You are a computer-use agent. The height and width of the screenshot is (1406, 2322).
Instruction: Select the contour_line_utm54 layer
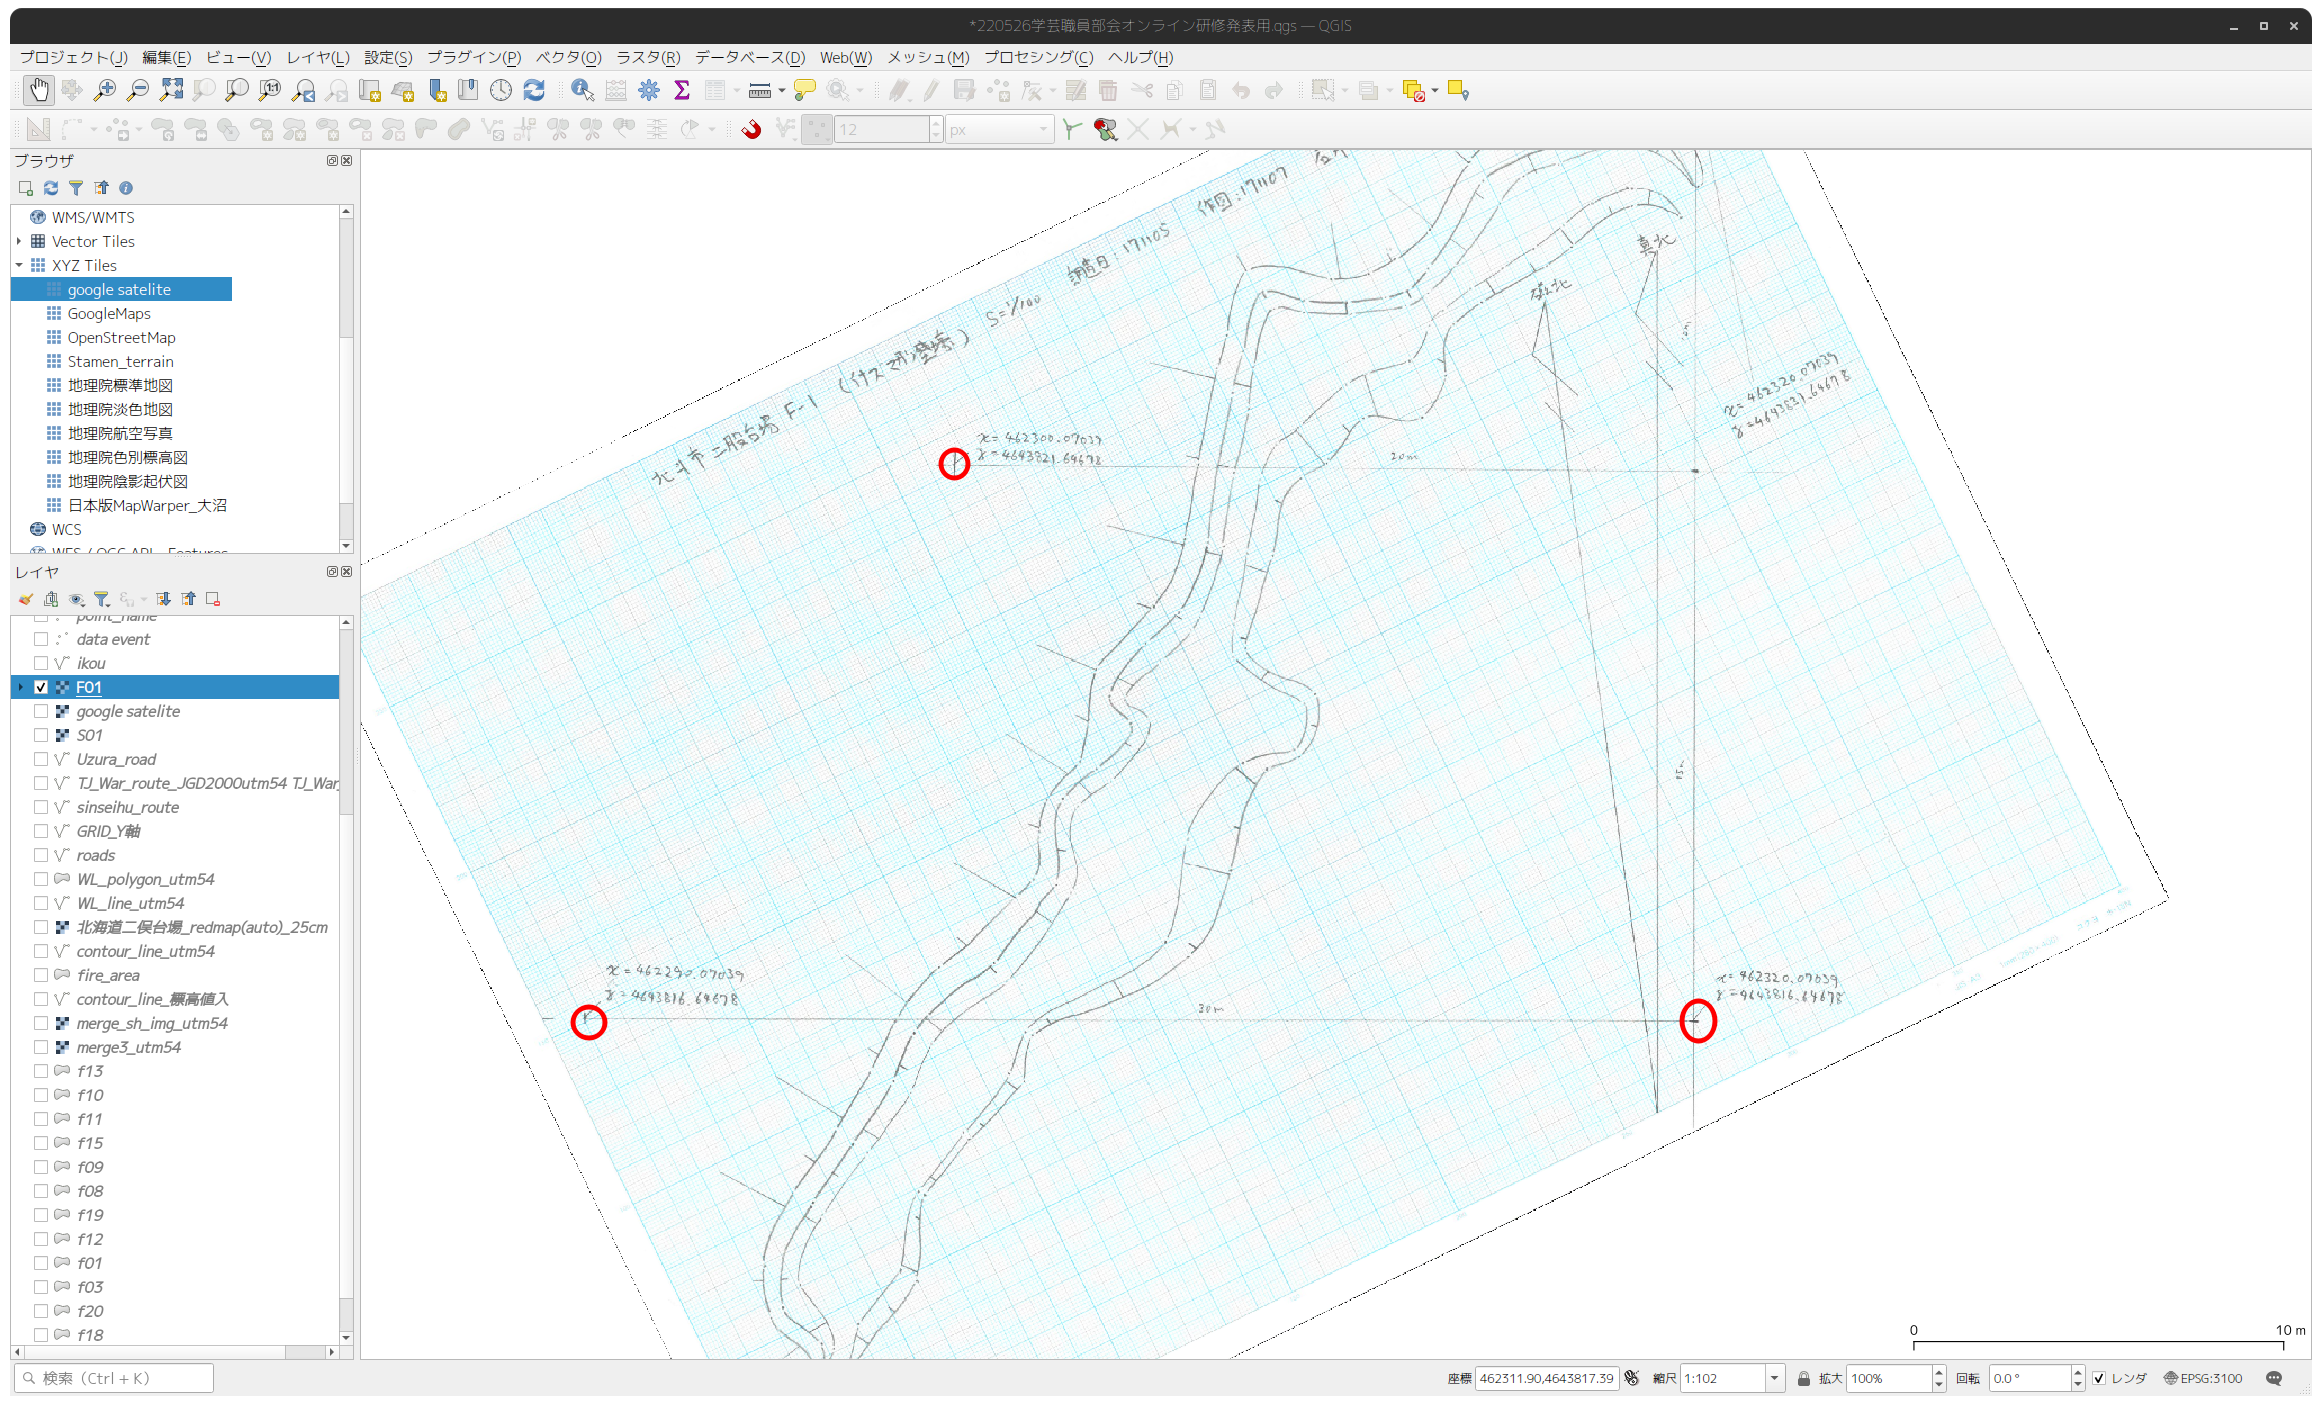(145, 951)
